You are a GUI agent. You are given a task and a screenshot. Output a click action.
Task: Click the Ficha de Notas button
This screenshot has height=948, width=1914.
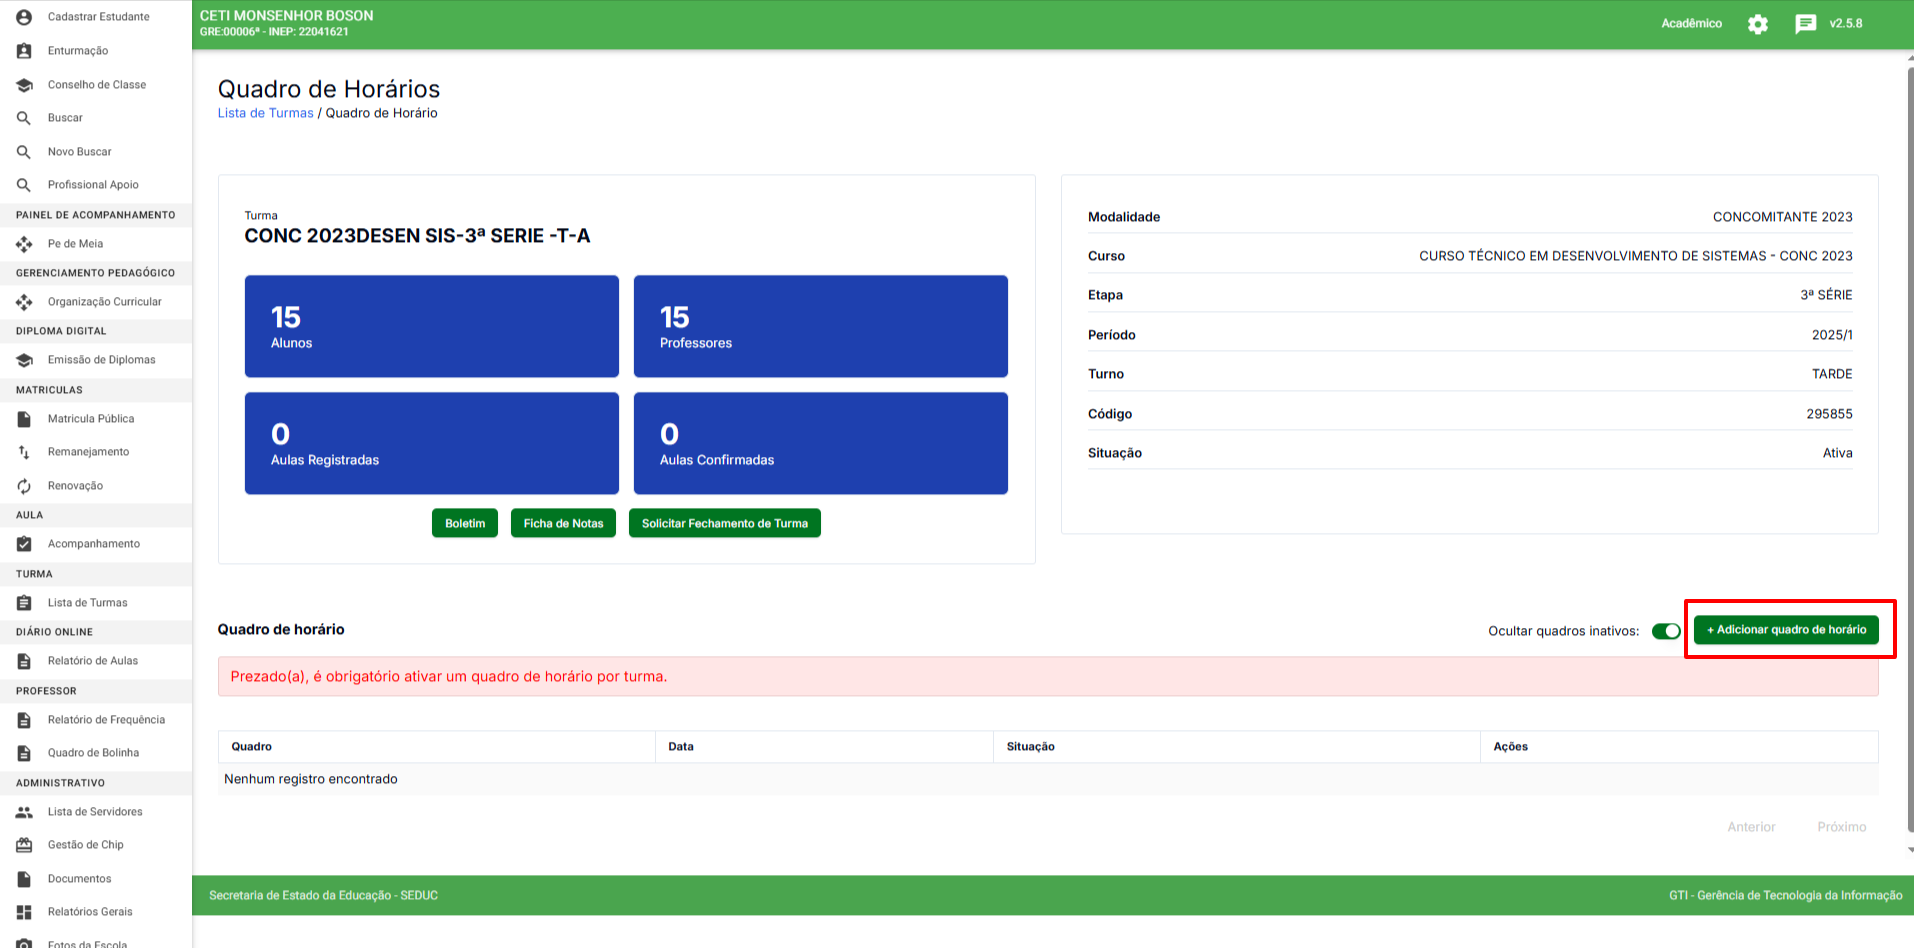coord(563,523)
